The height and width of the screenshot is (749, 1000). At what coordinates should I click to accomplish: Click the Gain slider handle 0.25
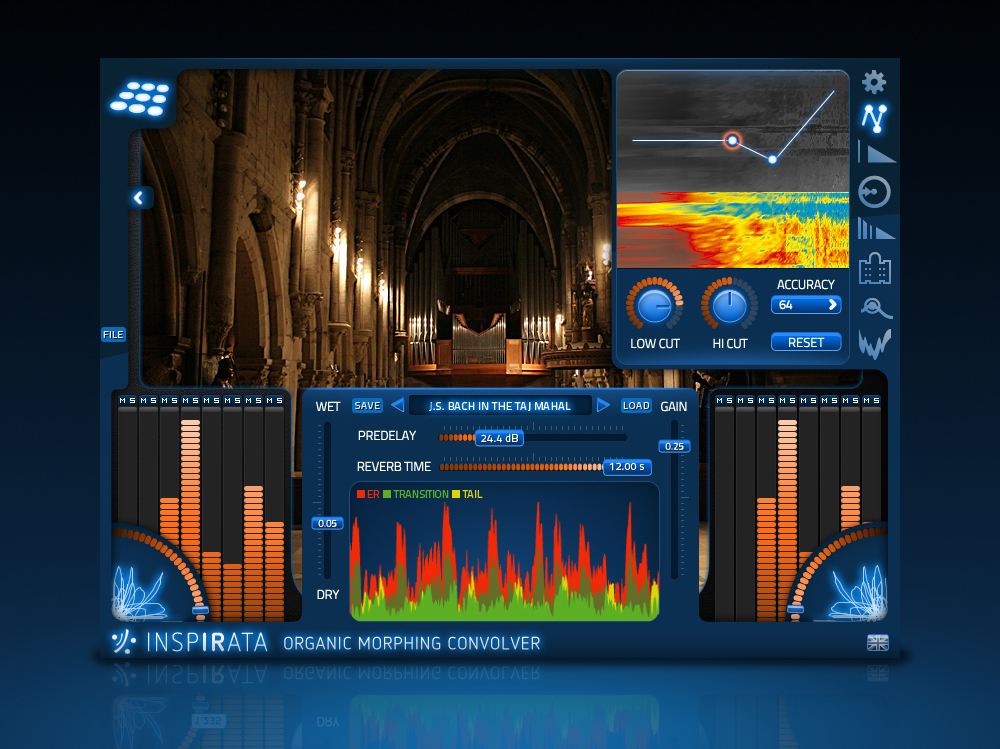tap(674, 446)
